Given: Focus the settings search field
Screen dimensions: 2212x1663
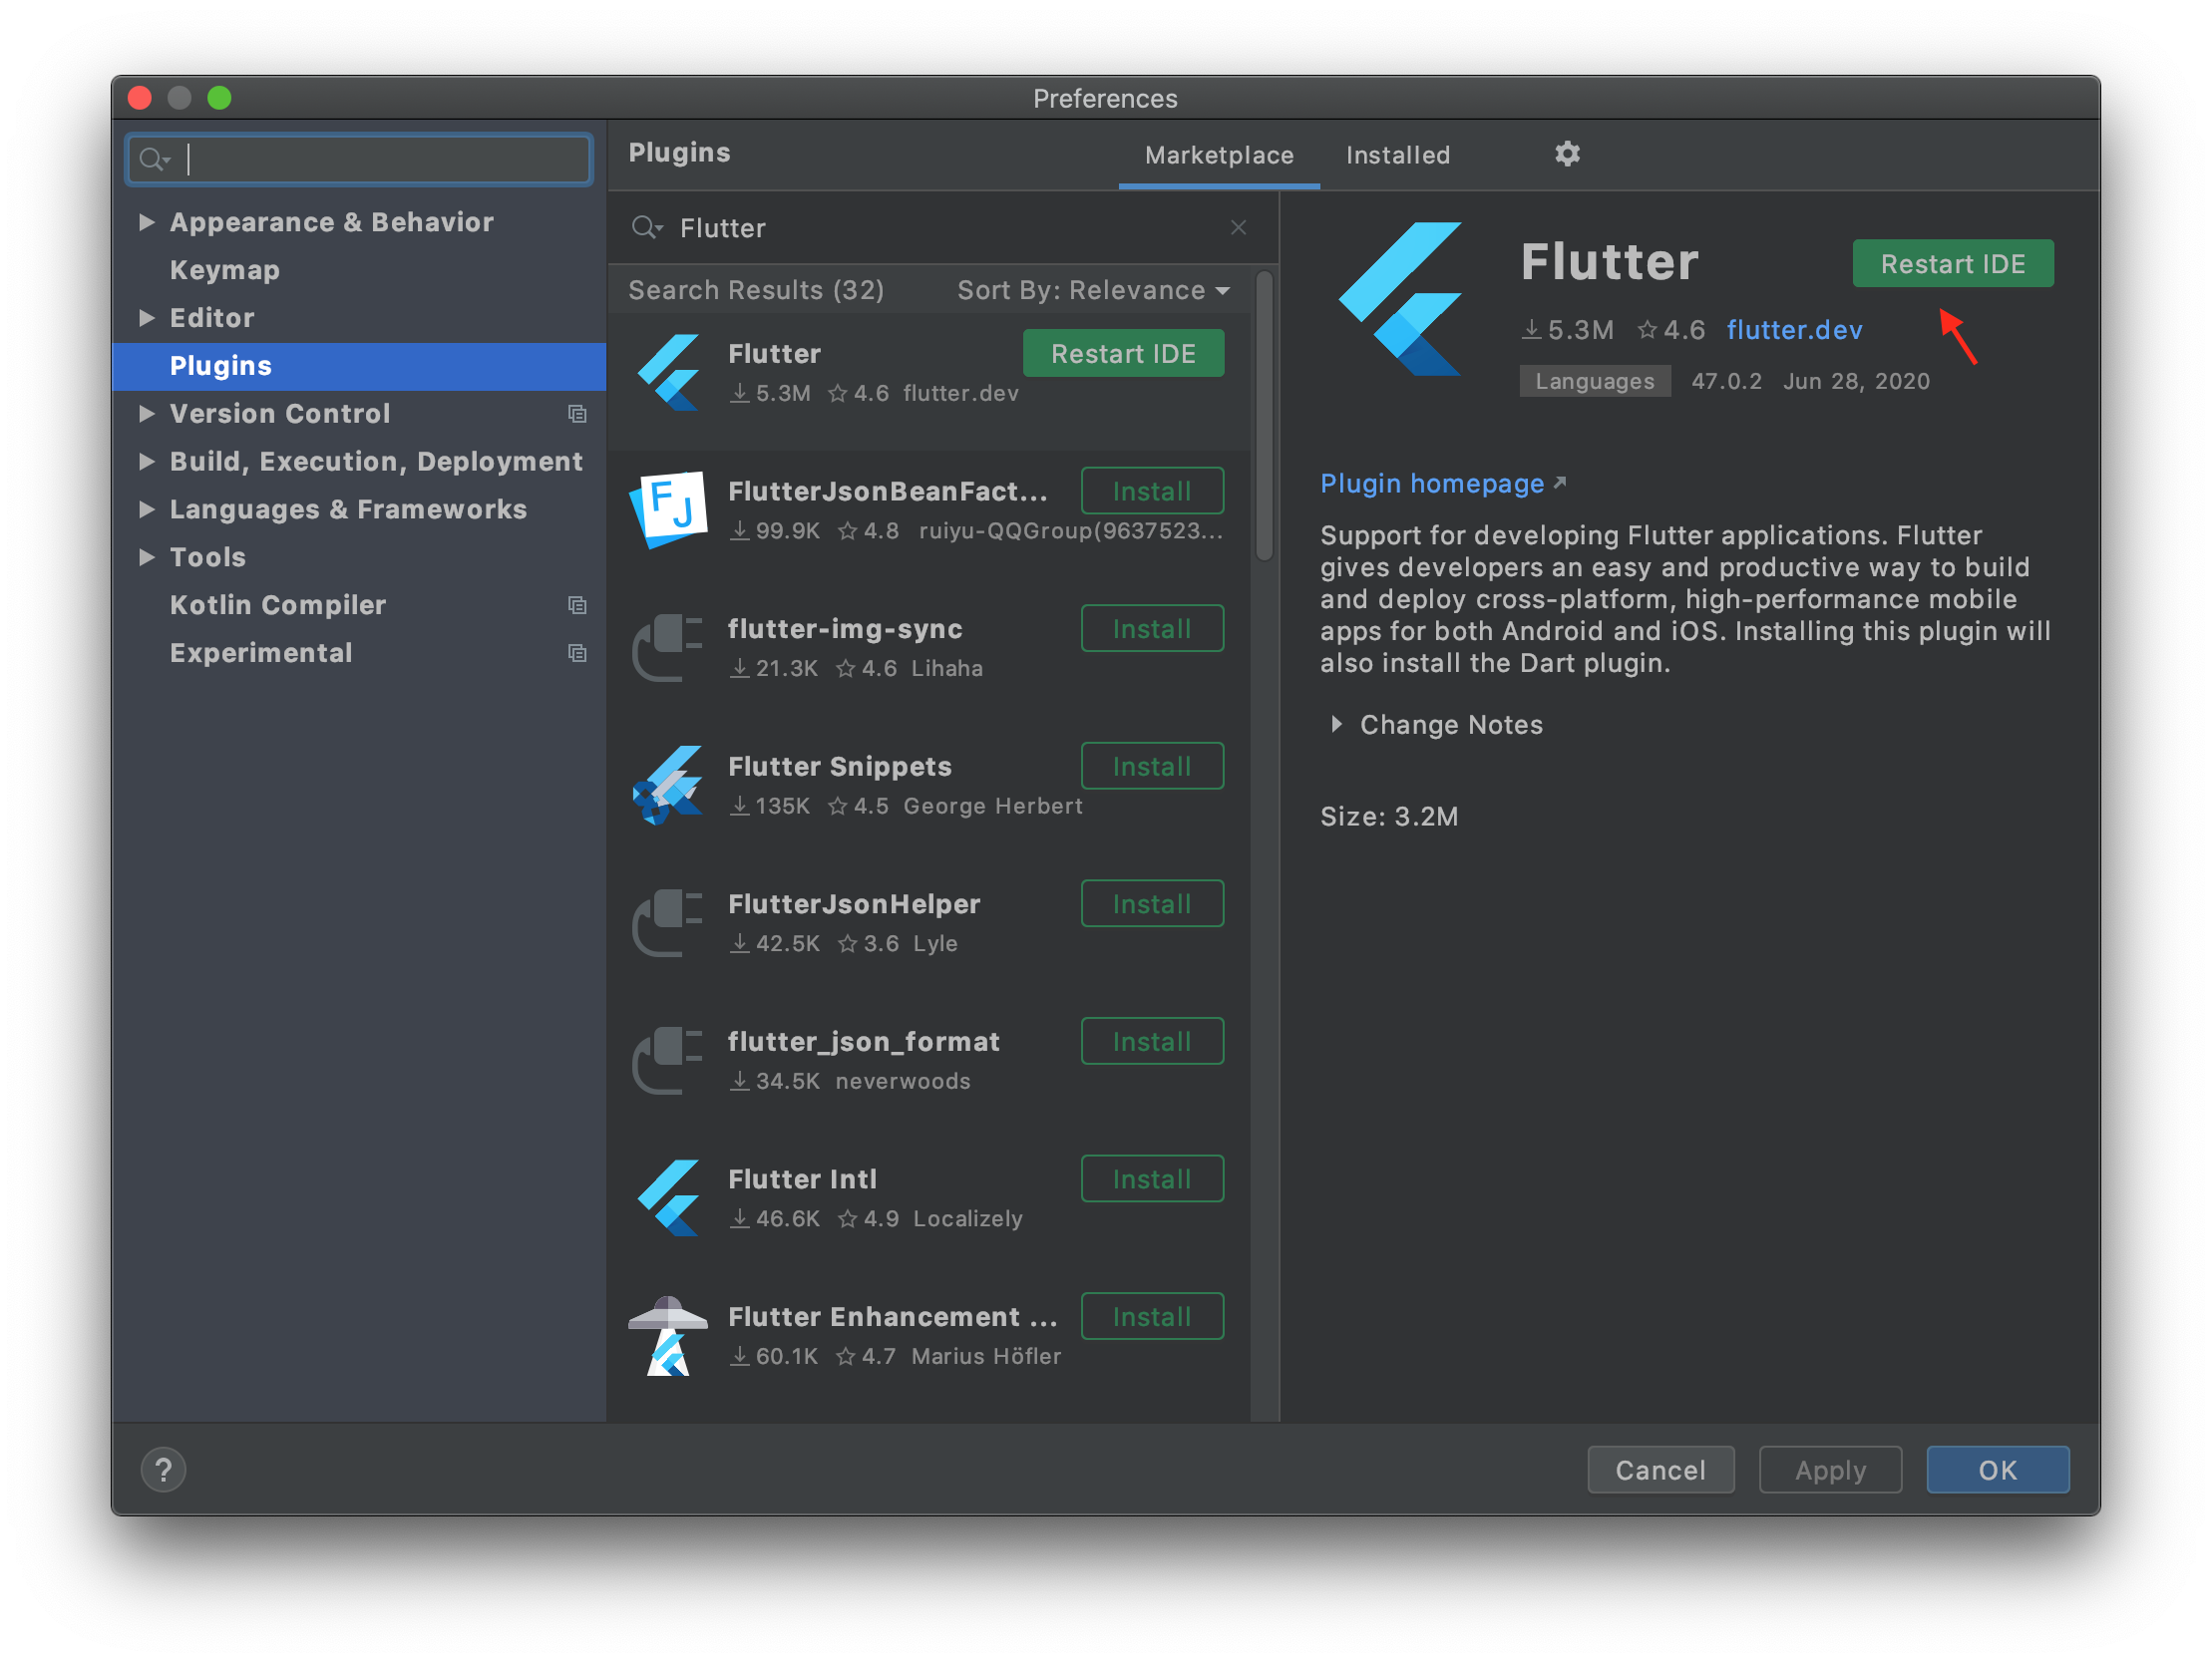Looking at the screenshot, I should (359, 159).
